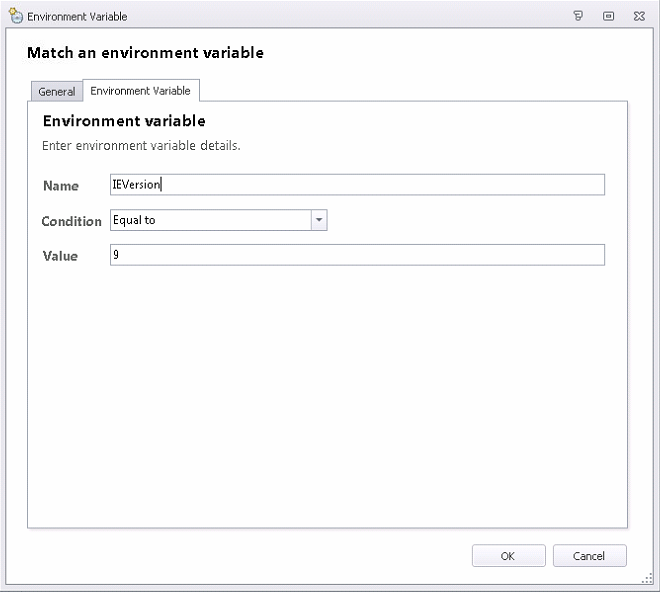
Task: Close the Environment Variable dialog
Action: (638, 16)
